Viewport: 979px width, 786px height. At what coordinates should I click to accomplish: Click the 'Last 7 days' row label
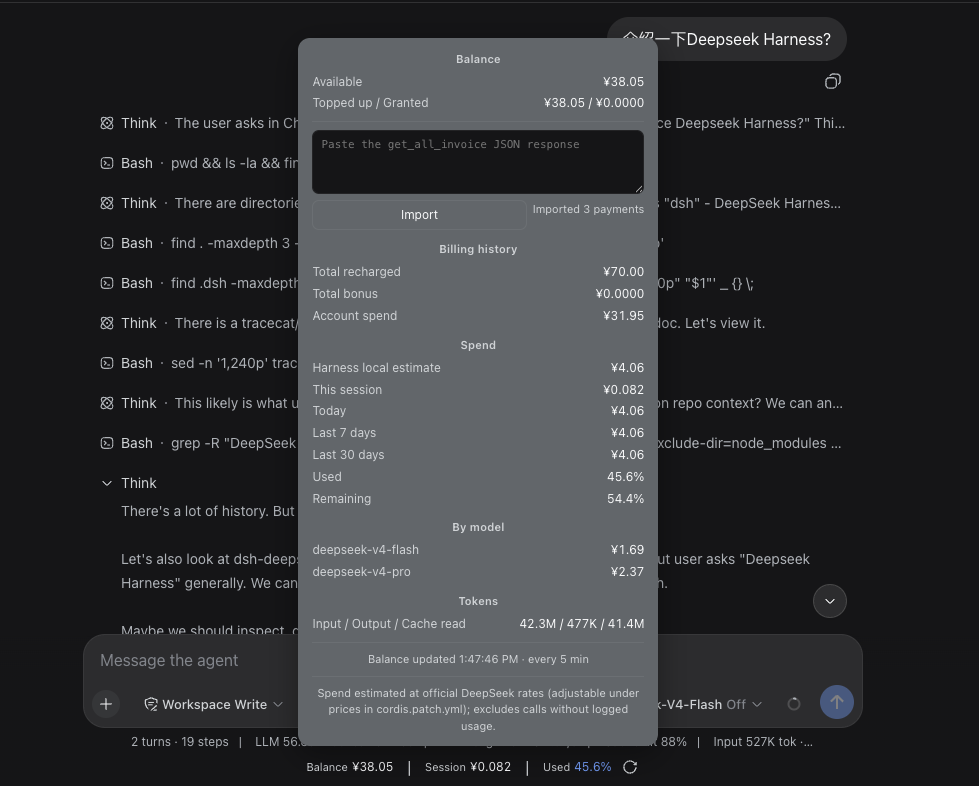tap(344, 433)
